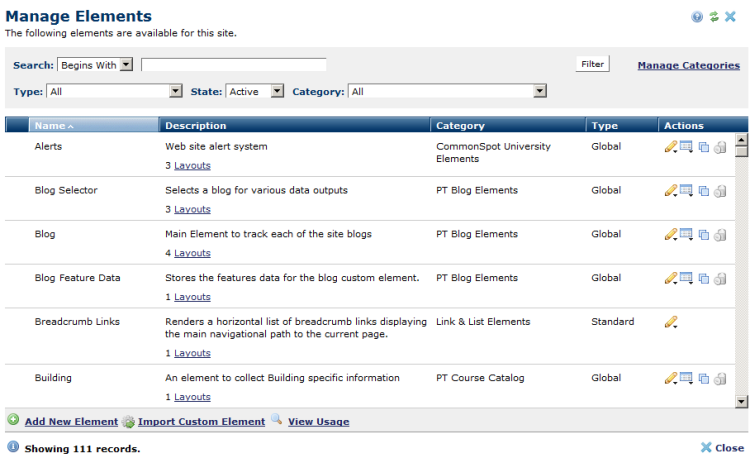The image size is (750, 458).
Task: Click the pencil icon for Breadcrumb Links
Action: [x=671, y=322]
